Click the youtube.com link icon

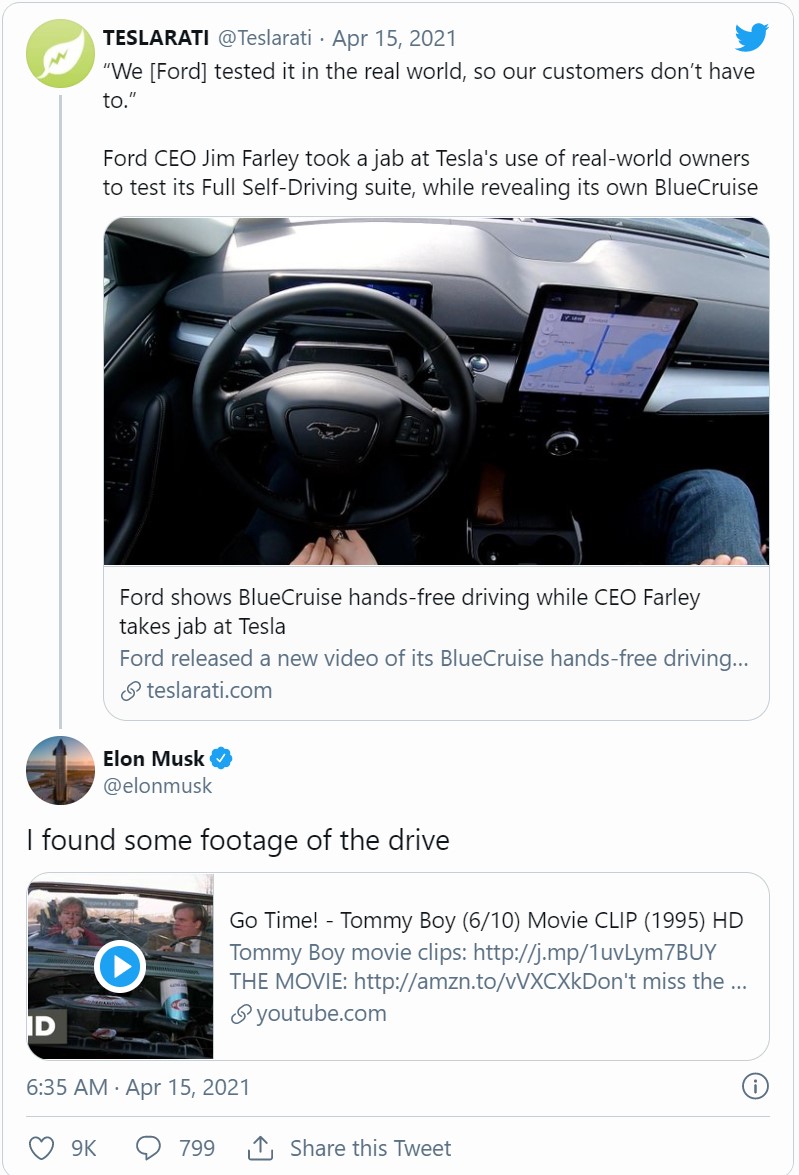(x=241, y=1014)
